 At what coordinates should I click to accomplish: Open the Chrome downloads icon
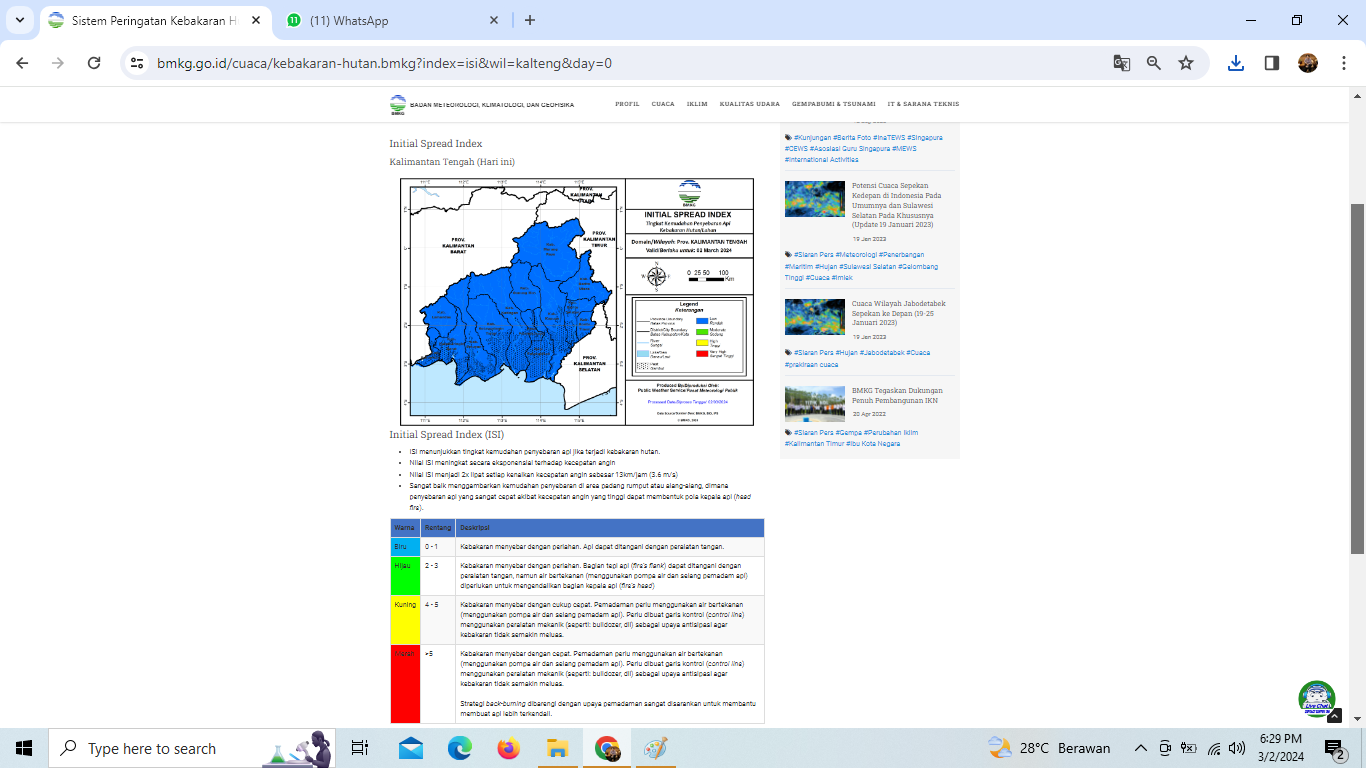[x=1236, y=63]
